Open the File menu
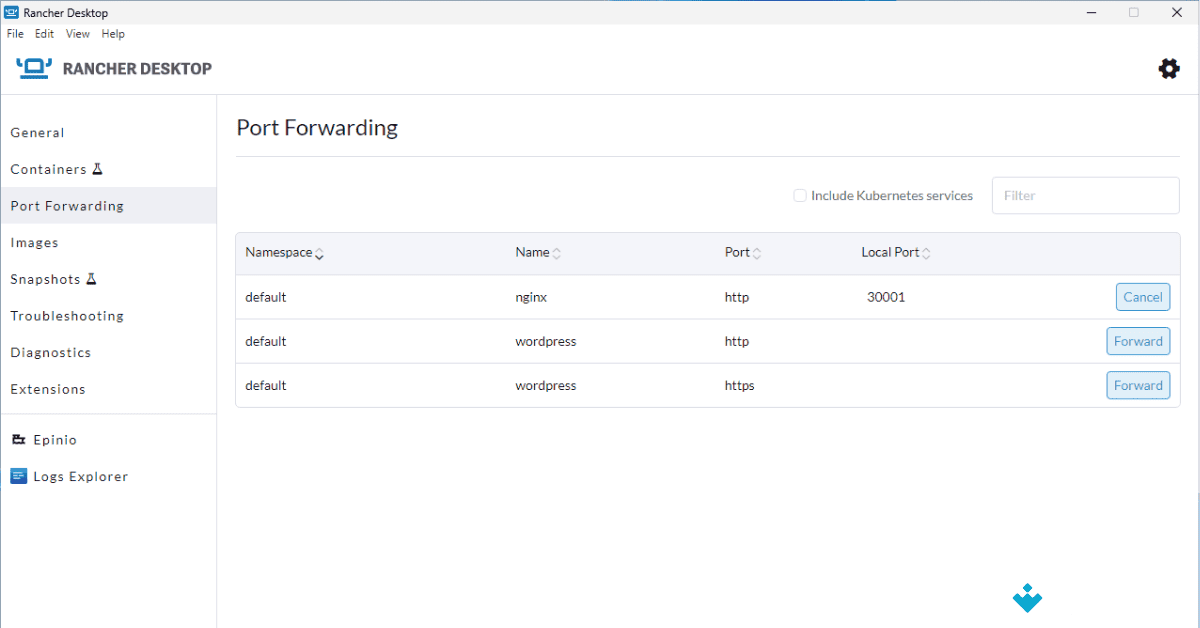1200x628 pixels. pyautogui.click(x=15, y=33)
